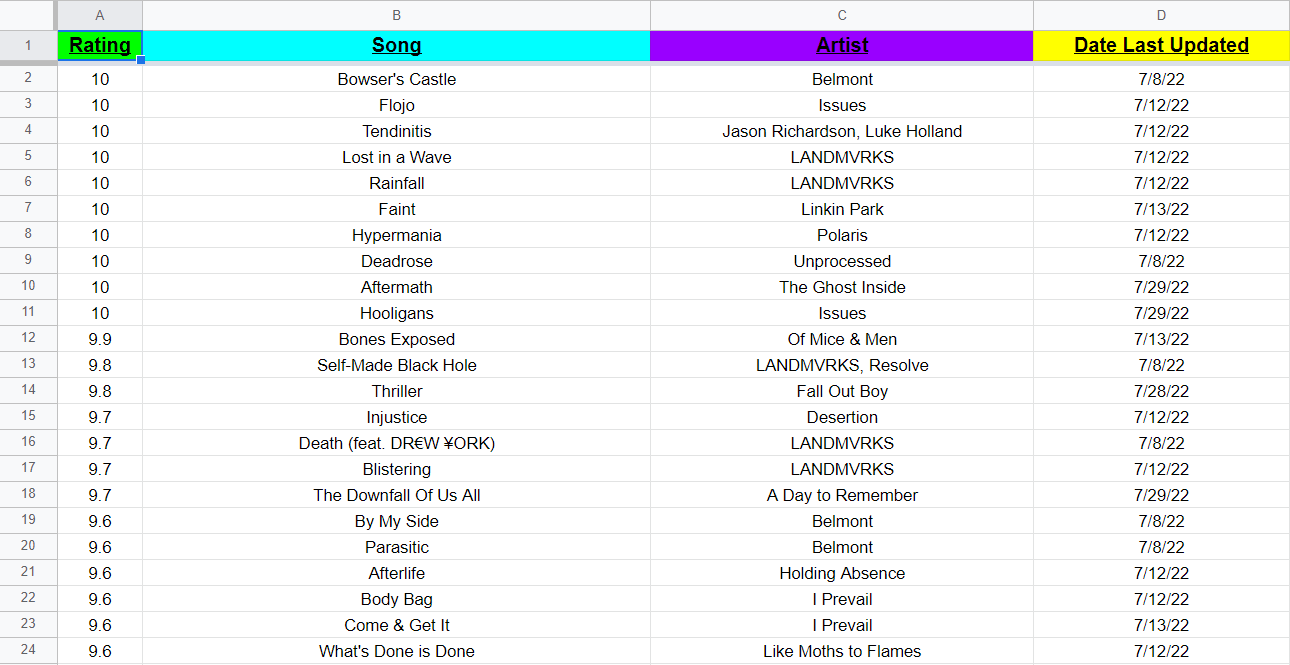Select the column D header
The height and width of the screenshot is (665, 1290).
point(1161,15)
